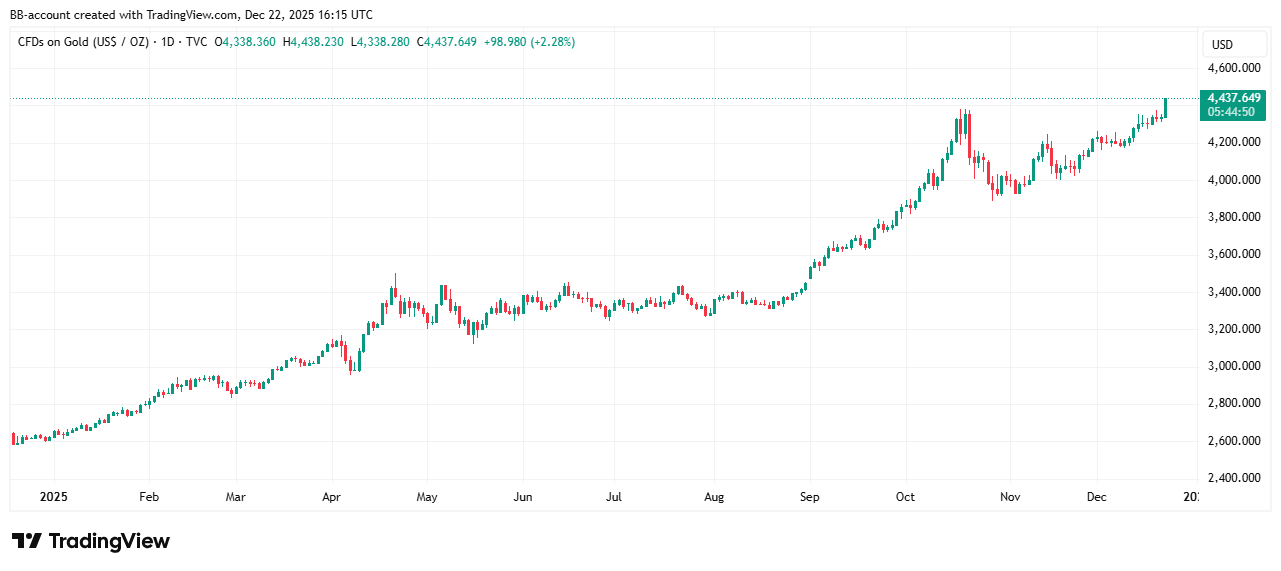The image size is (1281, 571).
Task: Click the 2,400.000 price scale label
Action: point(1234,478)
